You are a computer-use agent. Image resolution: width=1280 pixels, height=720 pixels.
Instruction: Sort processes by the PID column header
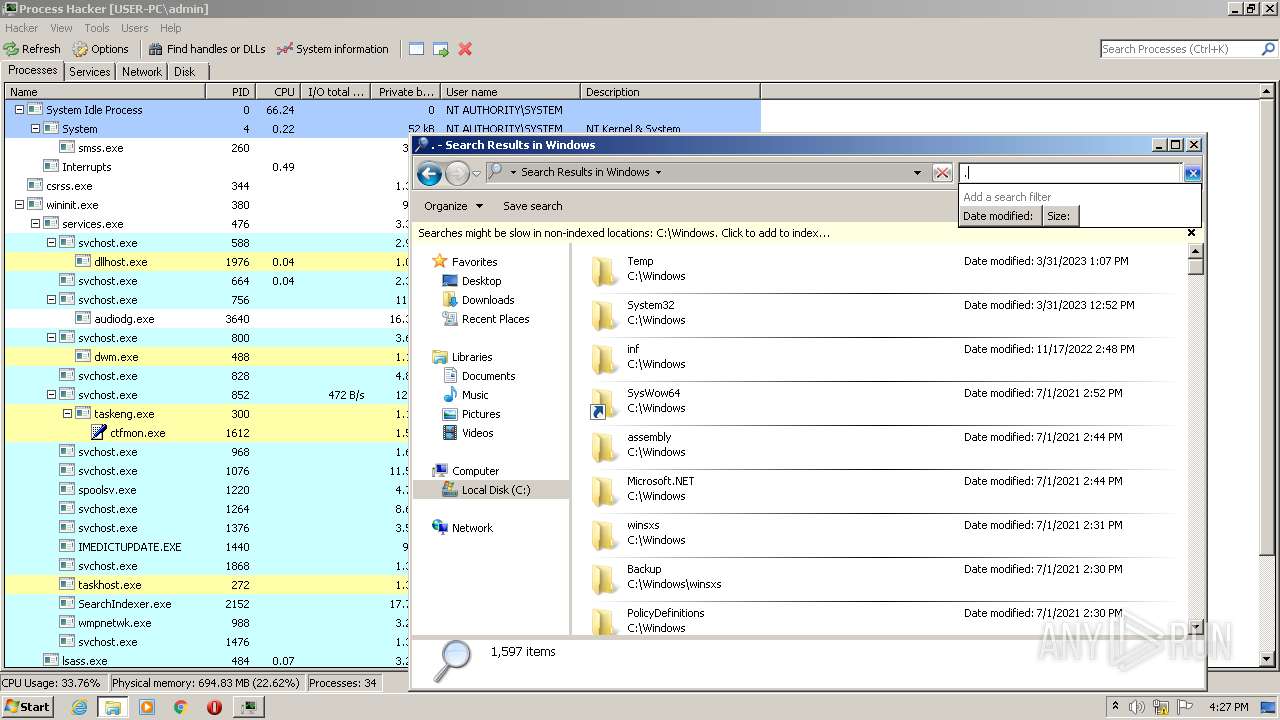tap(231, 92)
